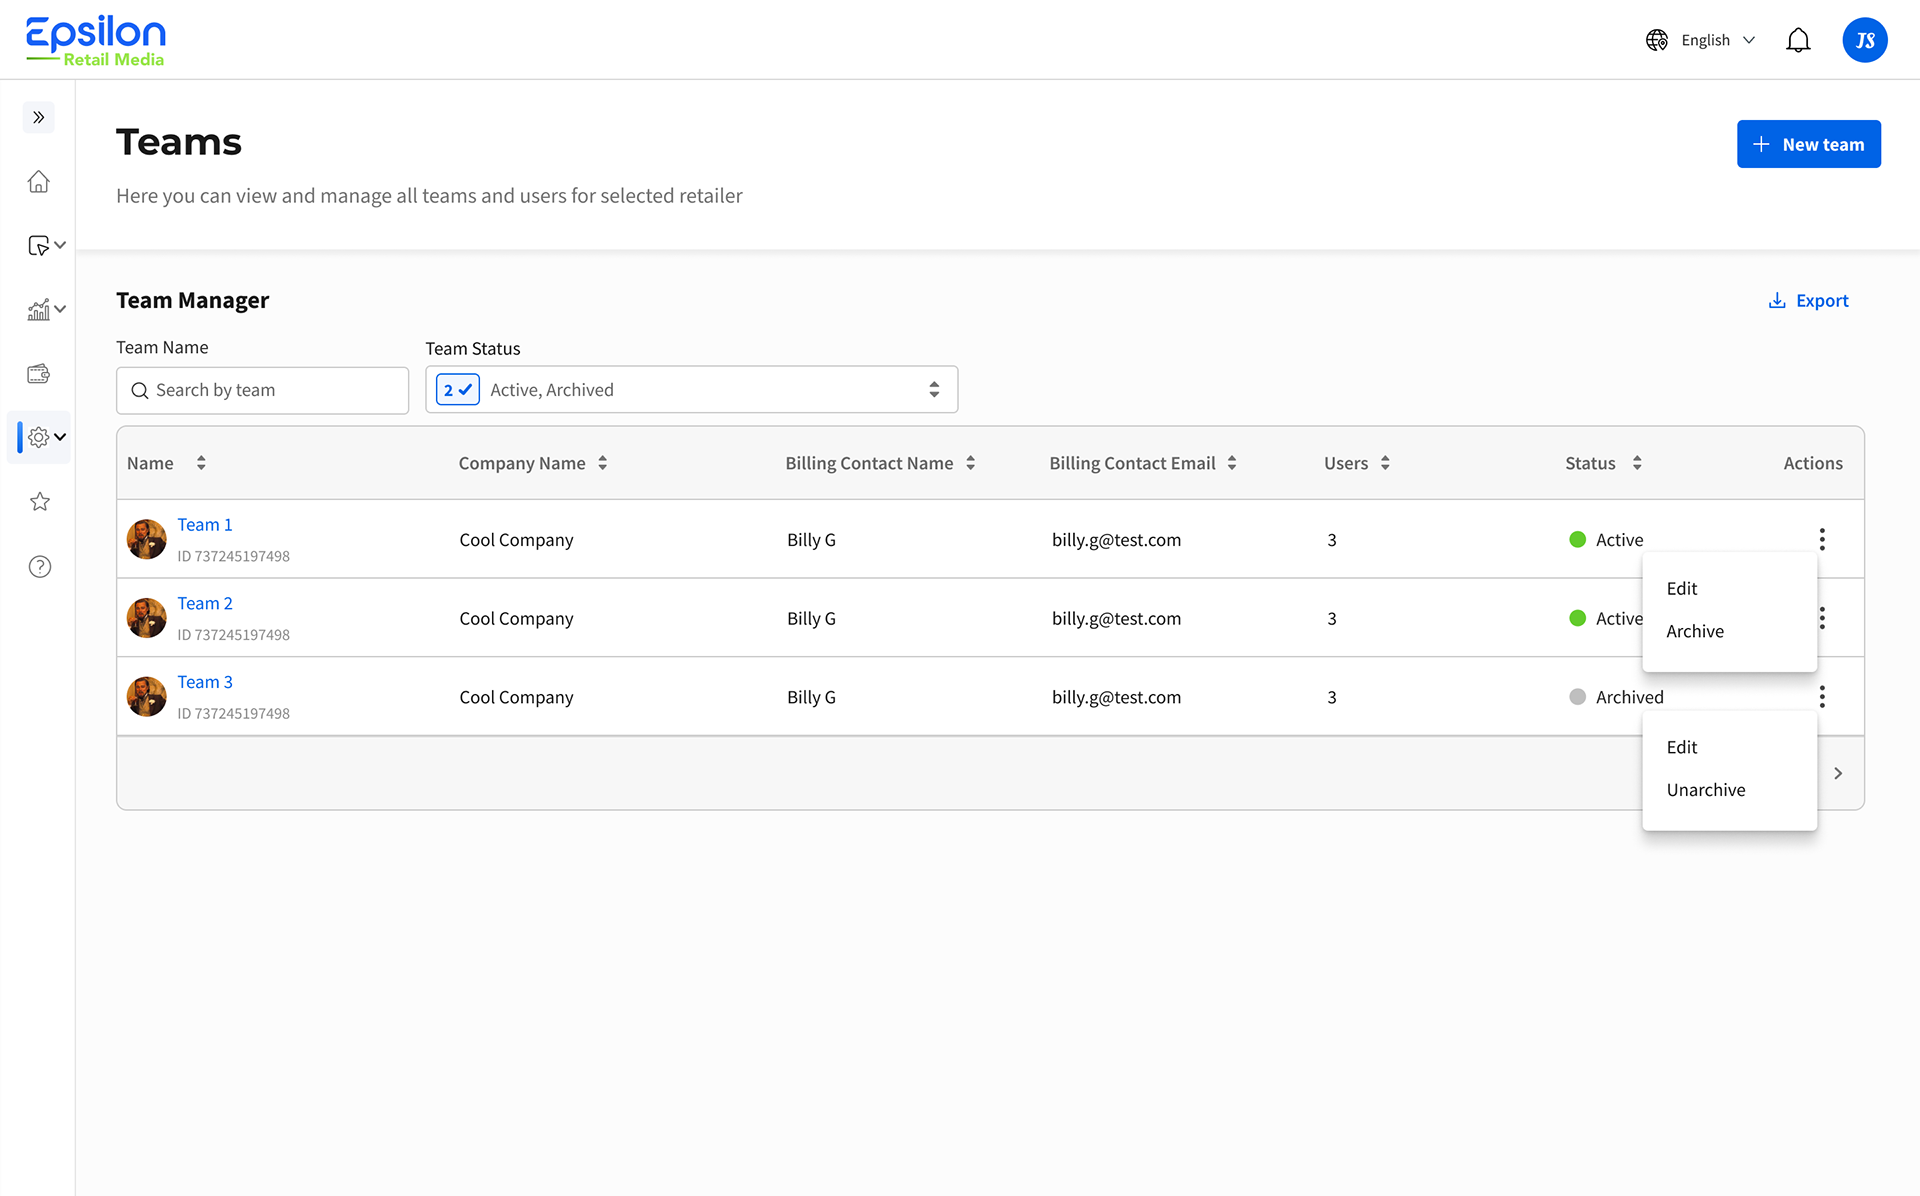Expand the English language dropdown

click(1748, 40)
